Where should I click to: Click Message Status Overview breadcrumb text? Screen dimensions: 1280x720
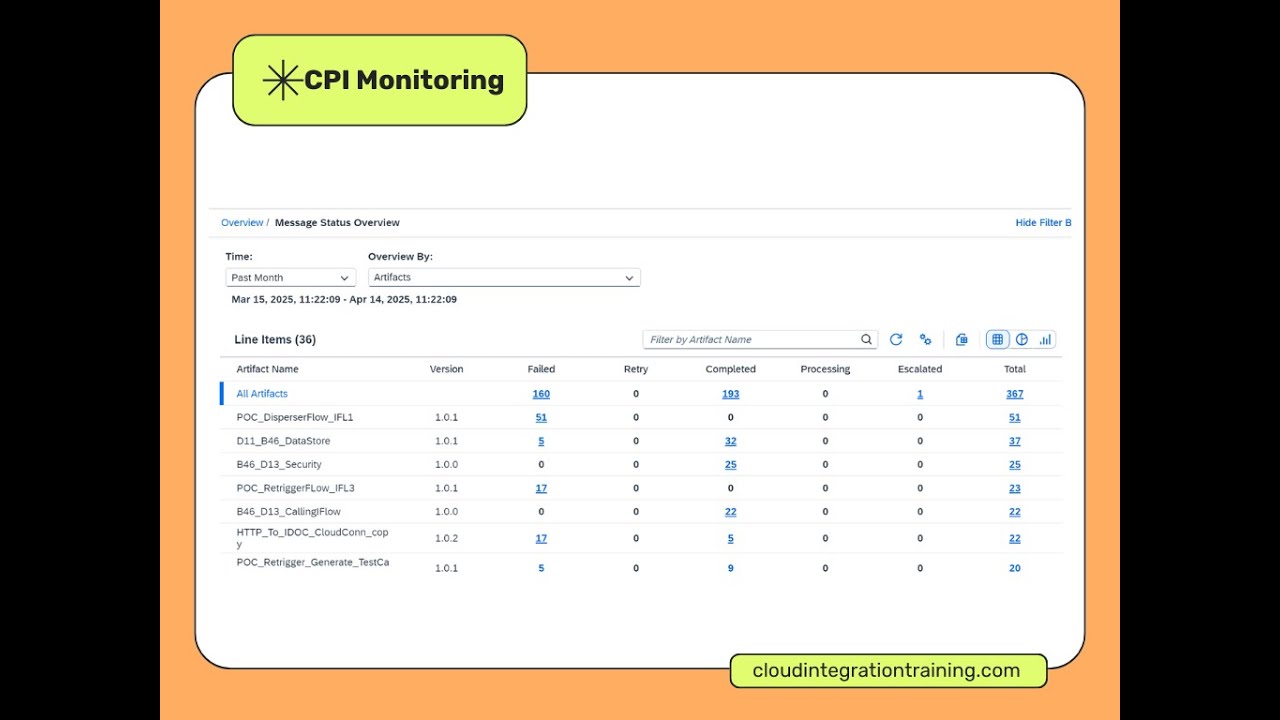click(x=337, y=223)
